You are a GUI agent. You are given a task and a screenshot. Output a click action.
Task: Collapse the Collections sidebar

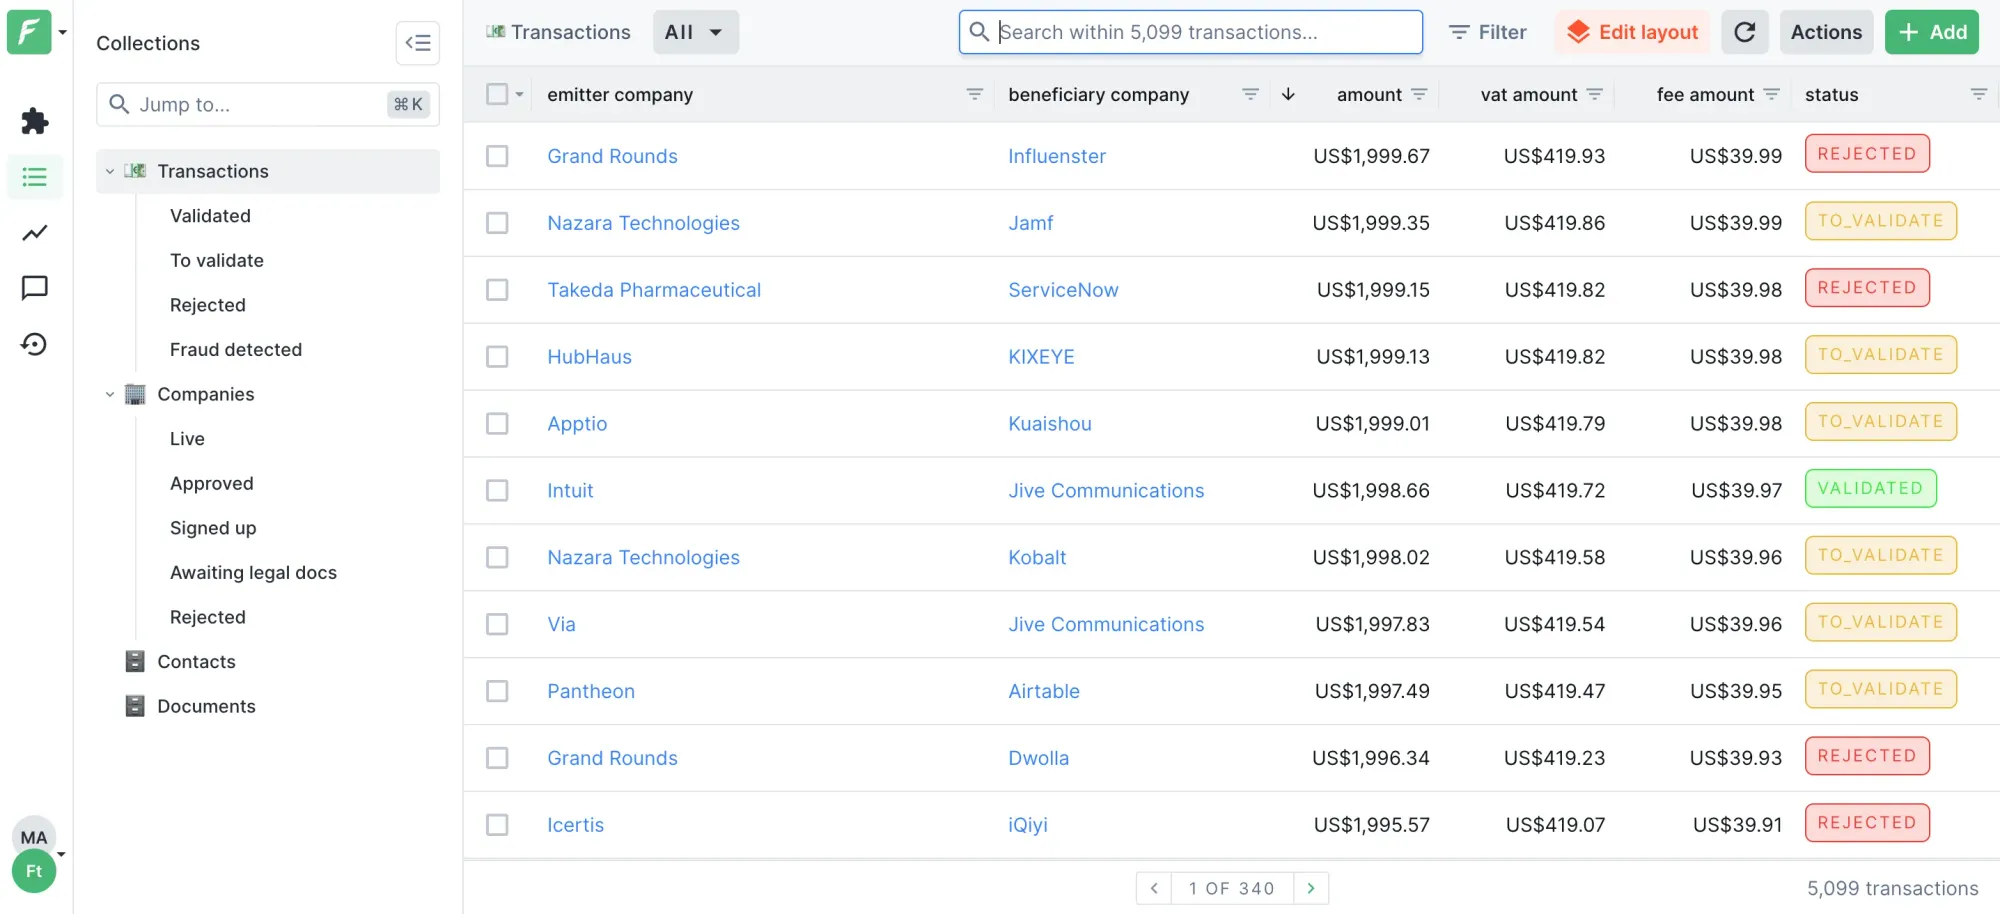pos(418,43)
